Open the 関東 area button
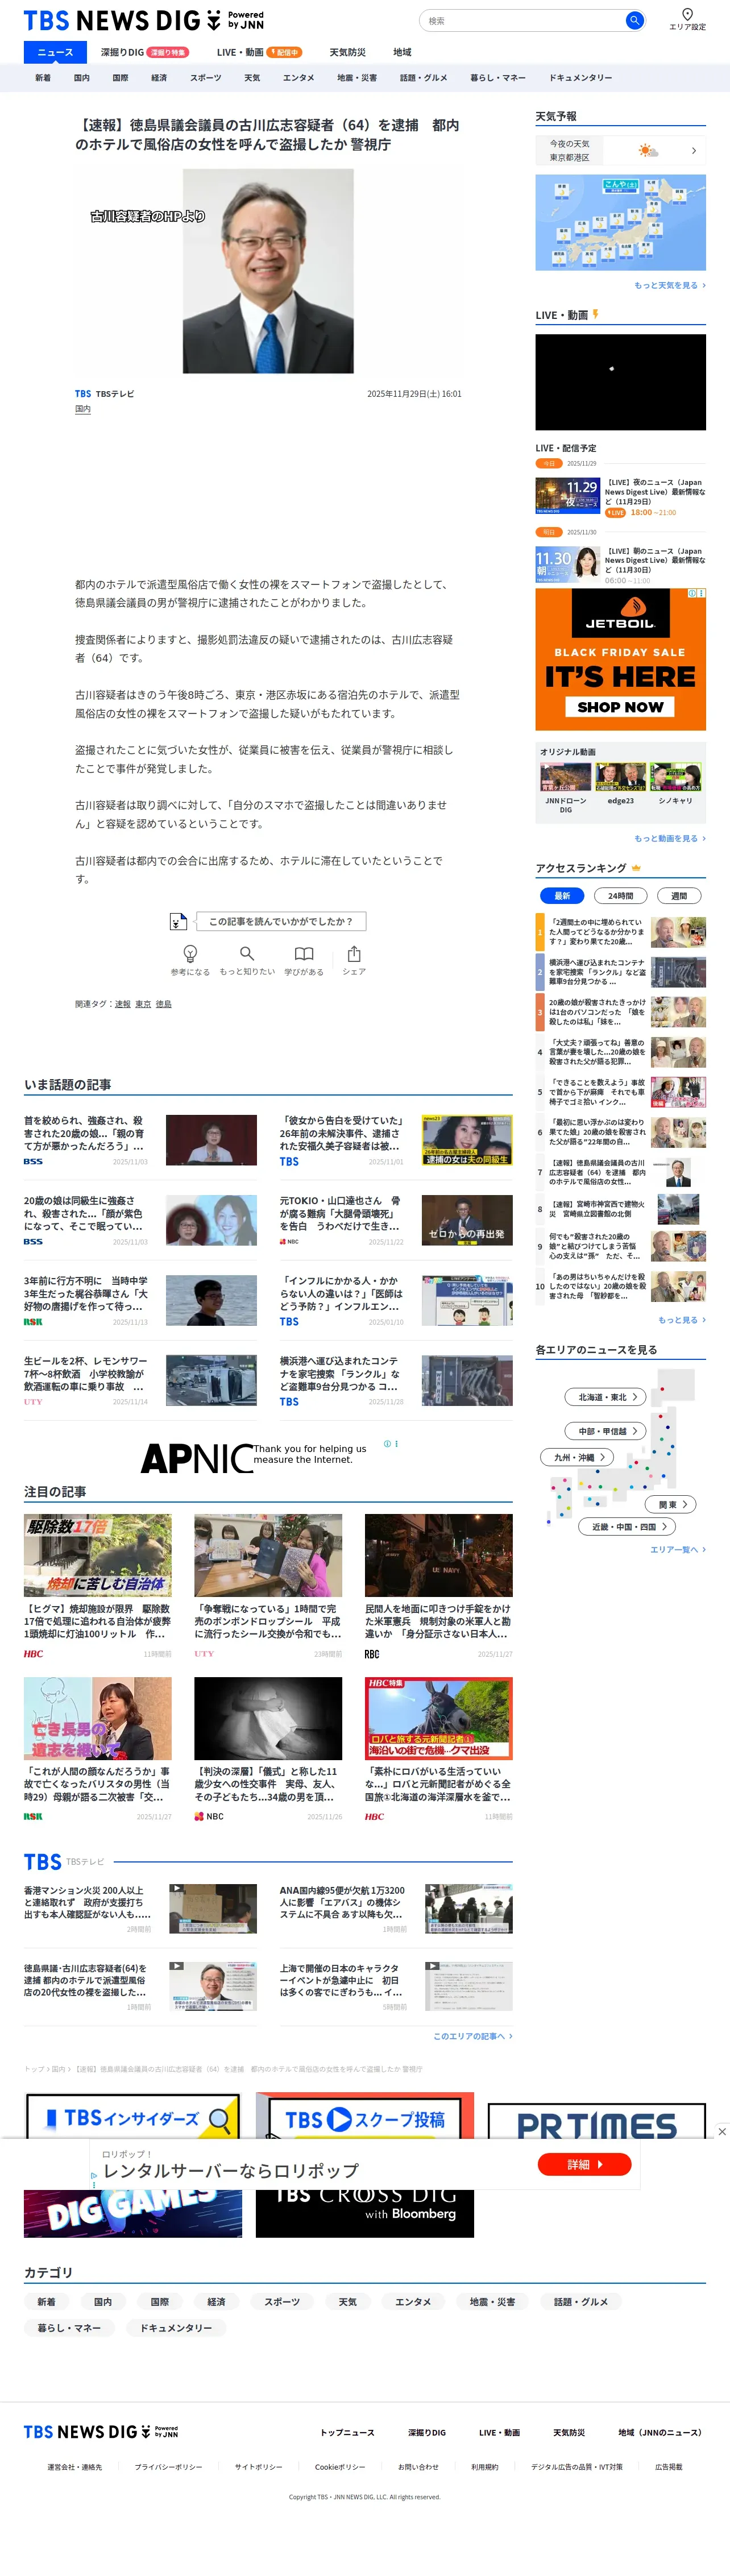 [x=671, y=1504]
